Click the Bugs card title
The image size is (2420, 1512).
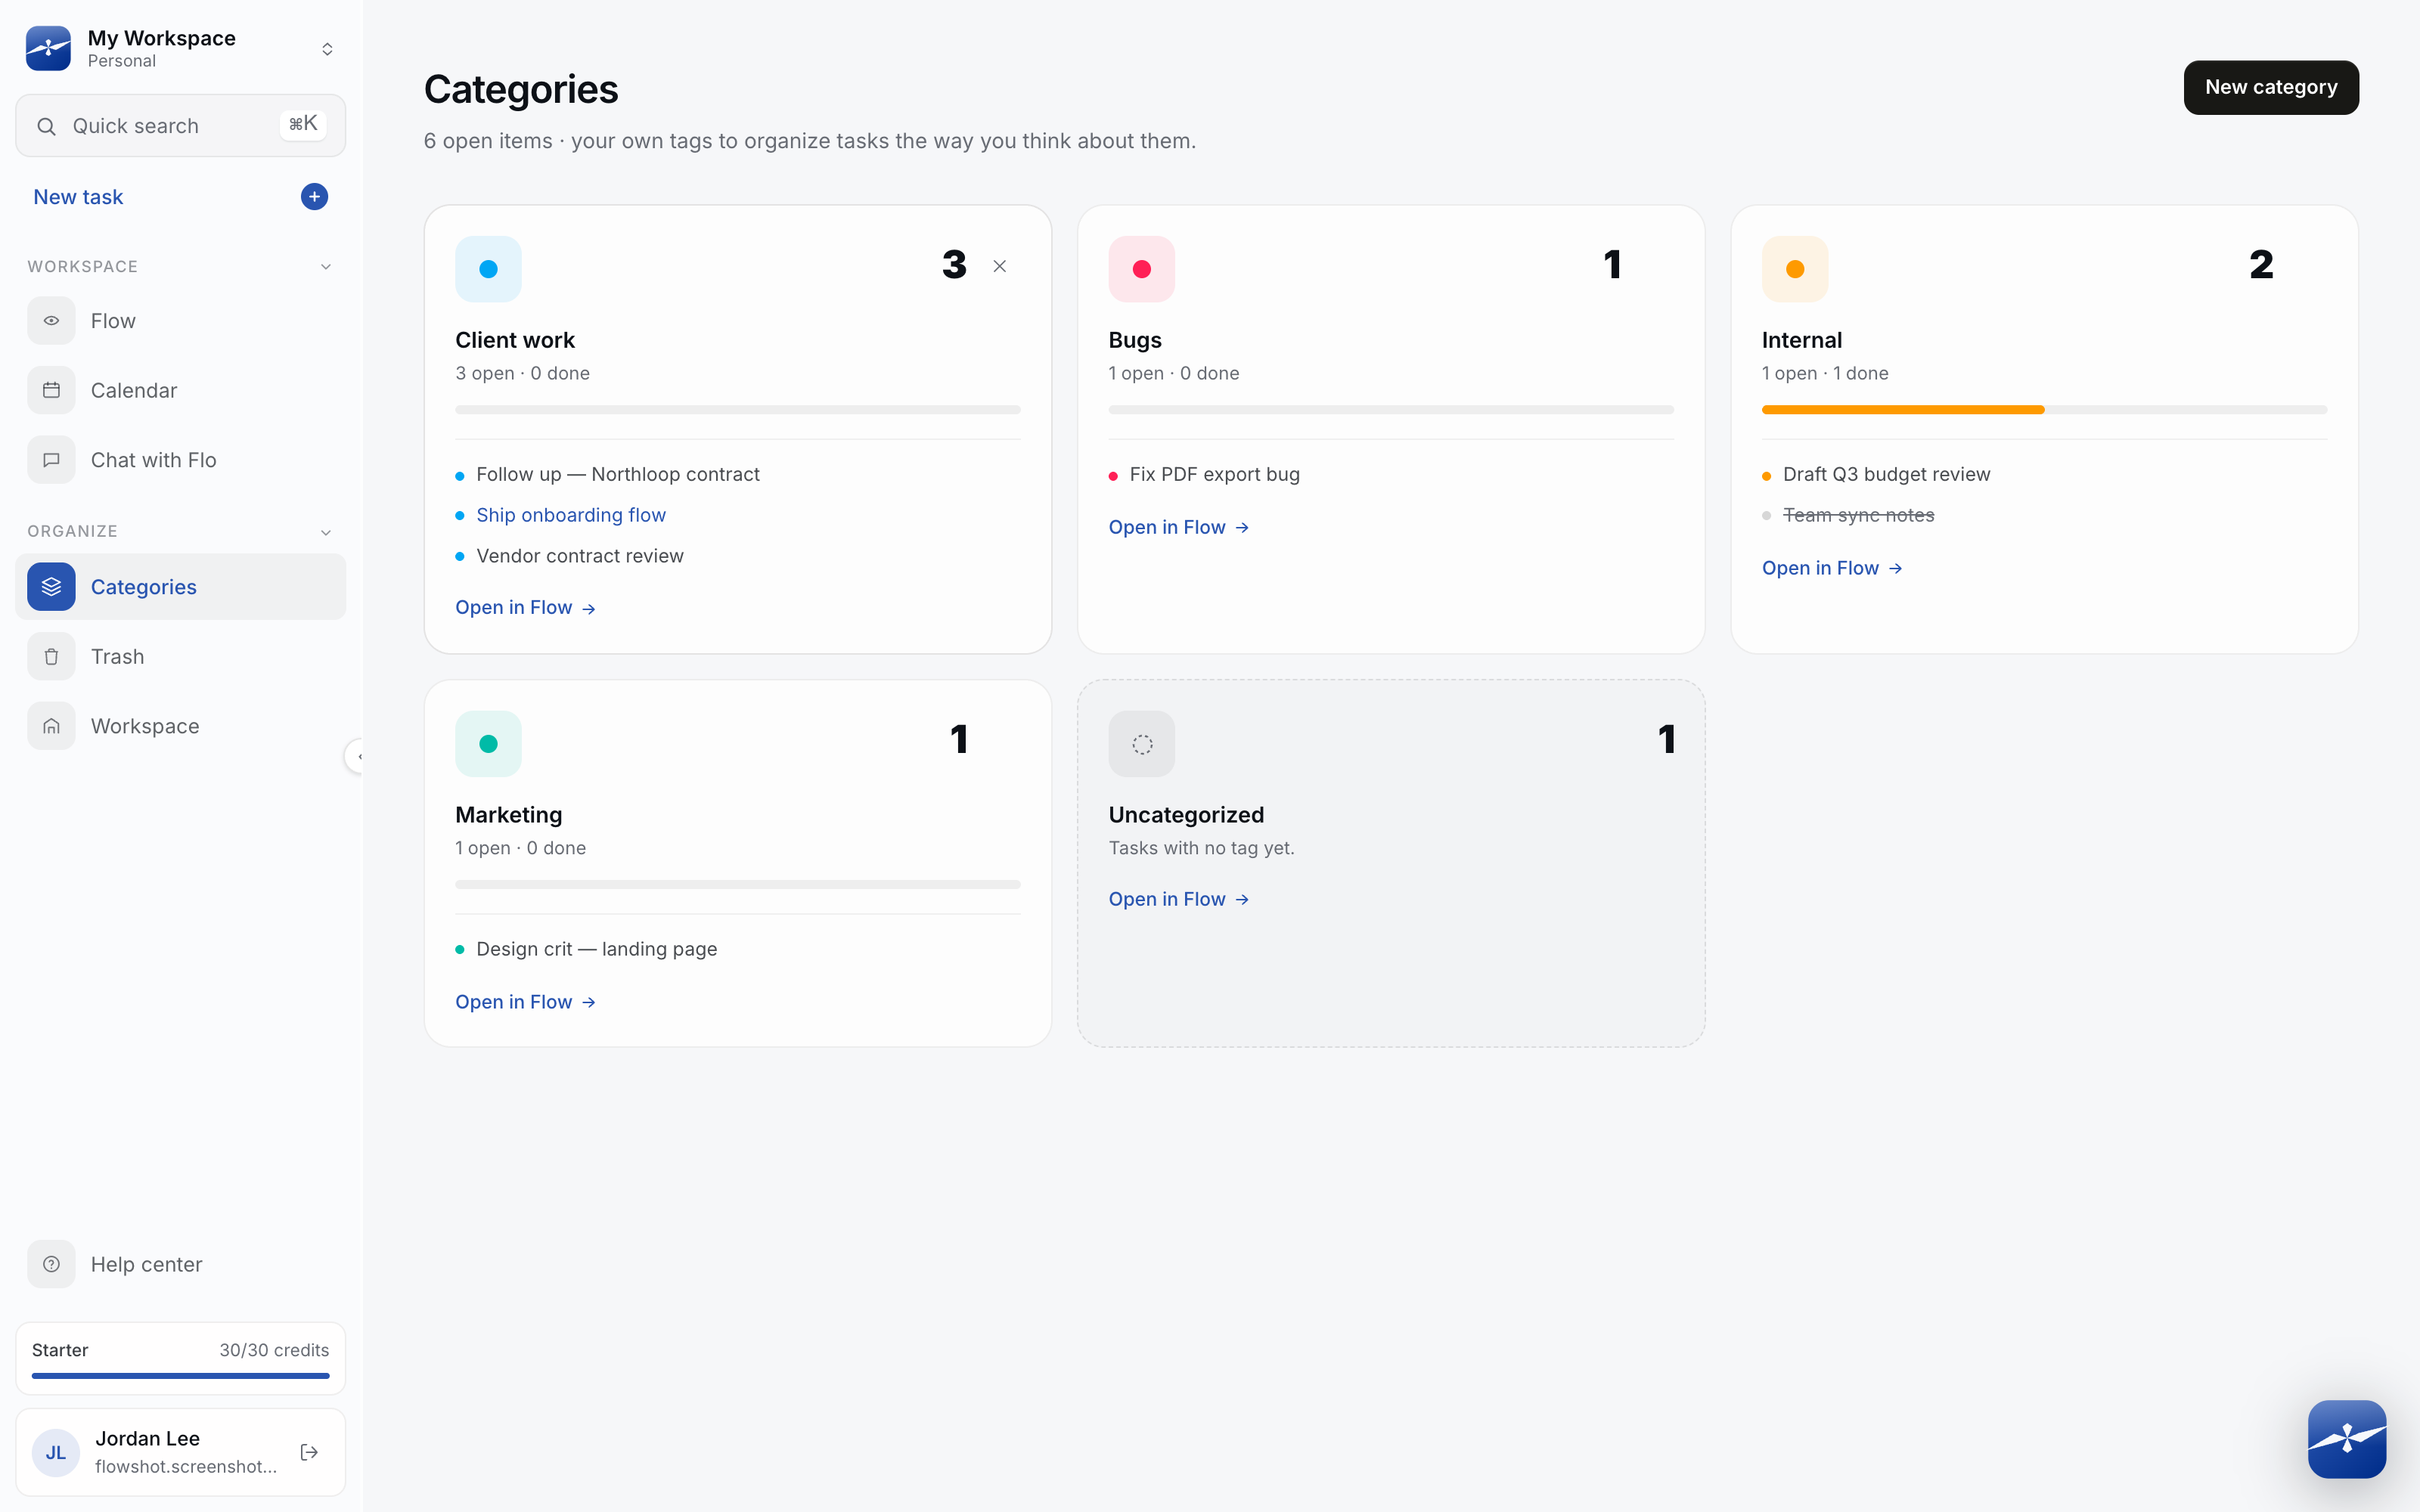click(x=1135, y=340)
